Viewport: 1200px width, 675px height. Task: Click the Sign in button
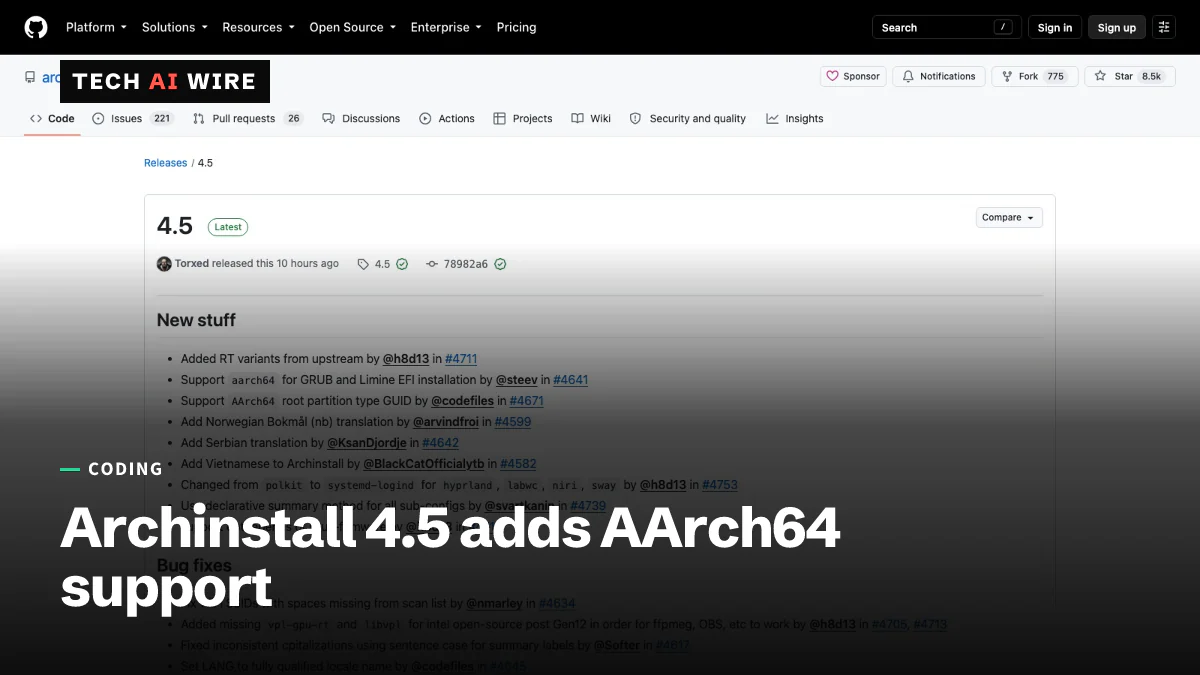[1054, 27]
